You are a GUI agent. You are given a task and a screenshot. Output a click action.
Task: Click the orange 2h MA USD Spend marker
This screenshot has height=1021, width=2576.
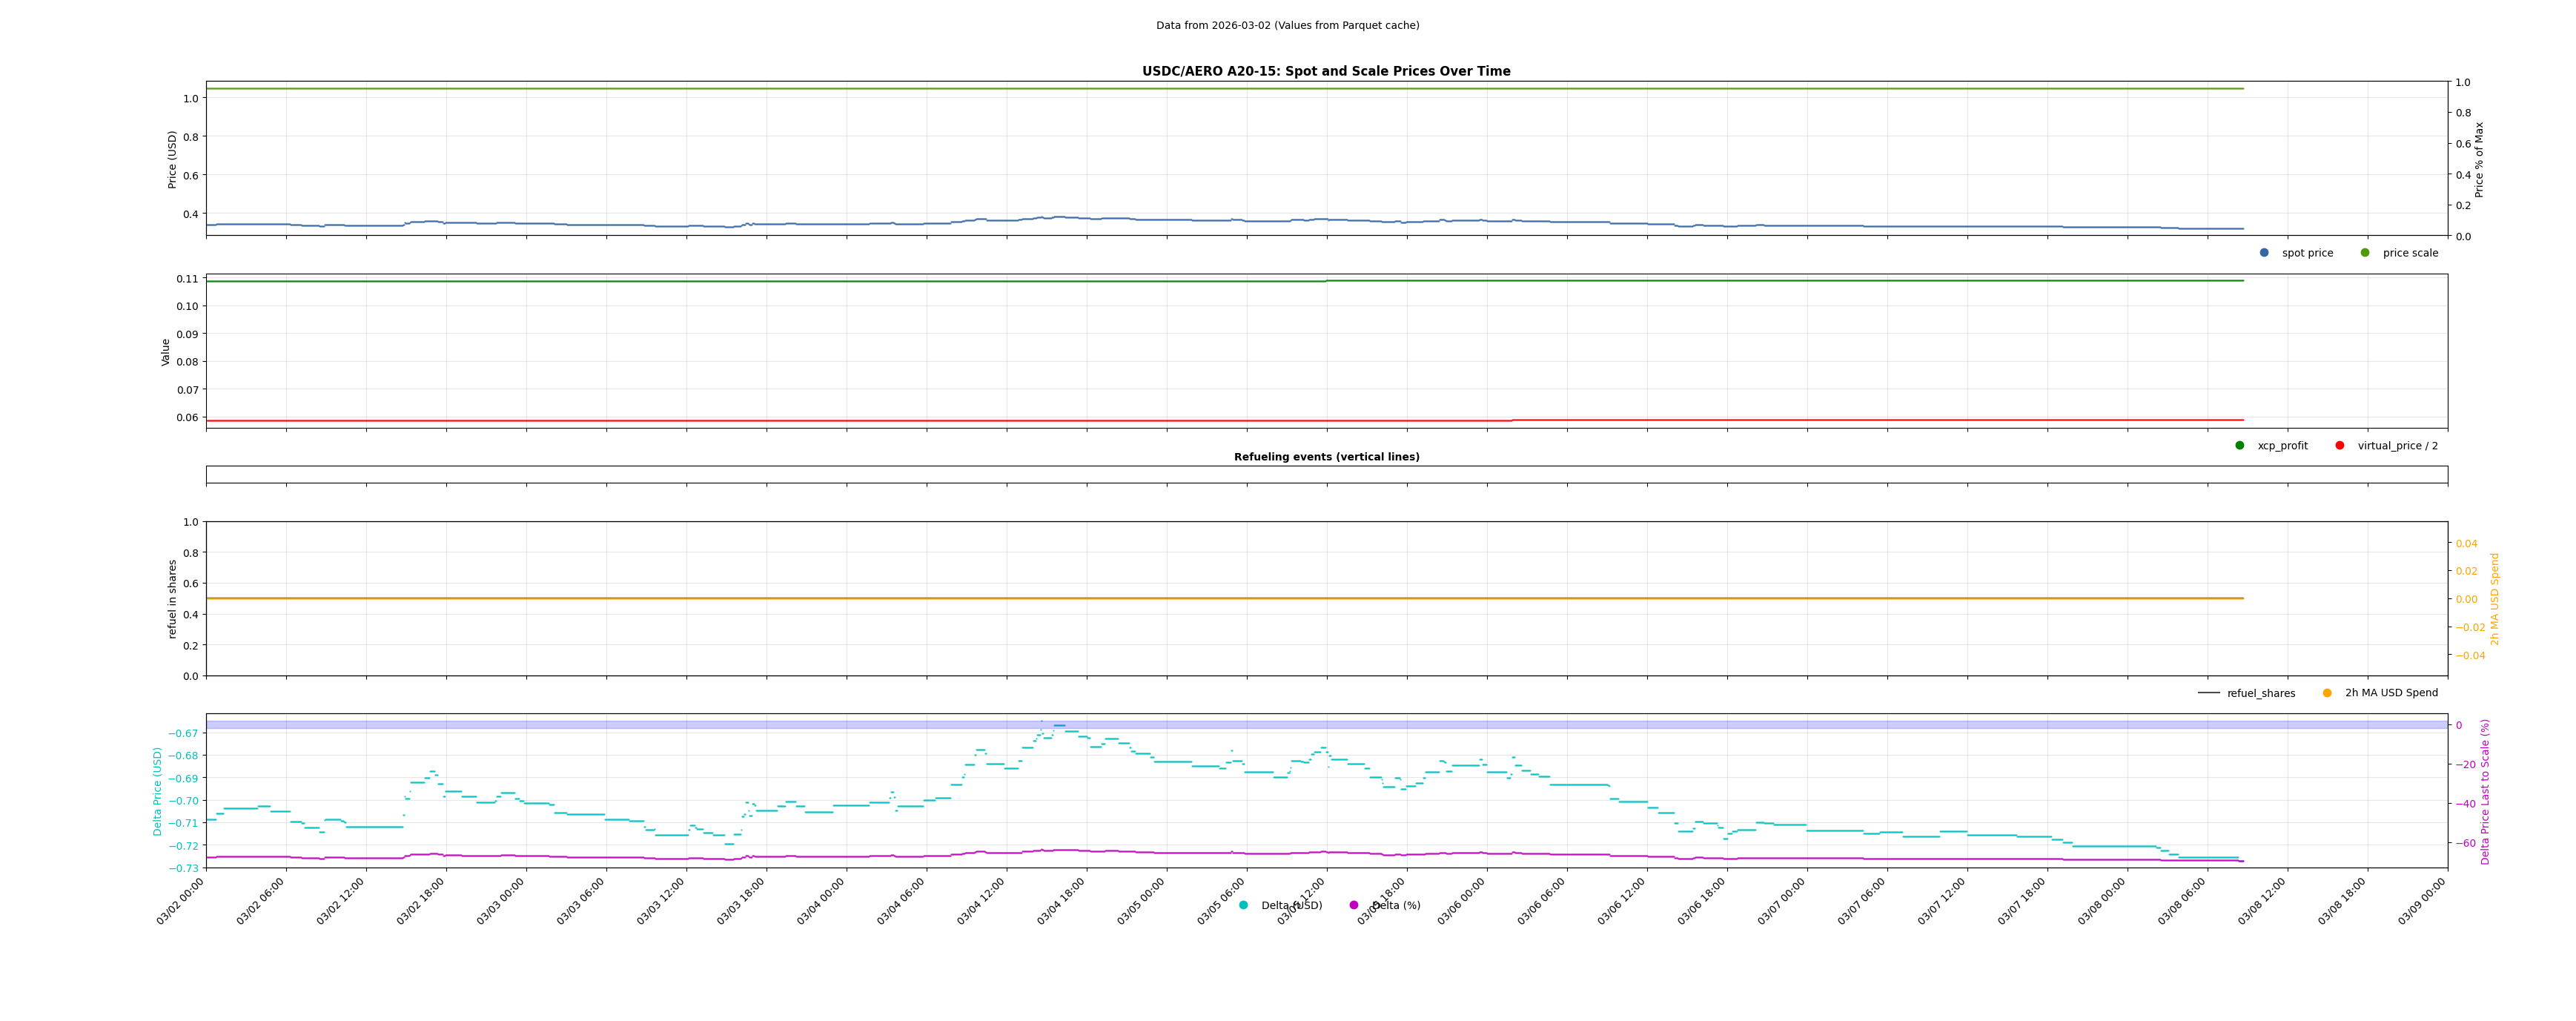2327,693
